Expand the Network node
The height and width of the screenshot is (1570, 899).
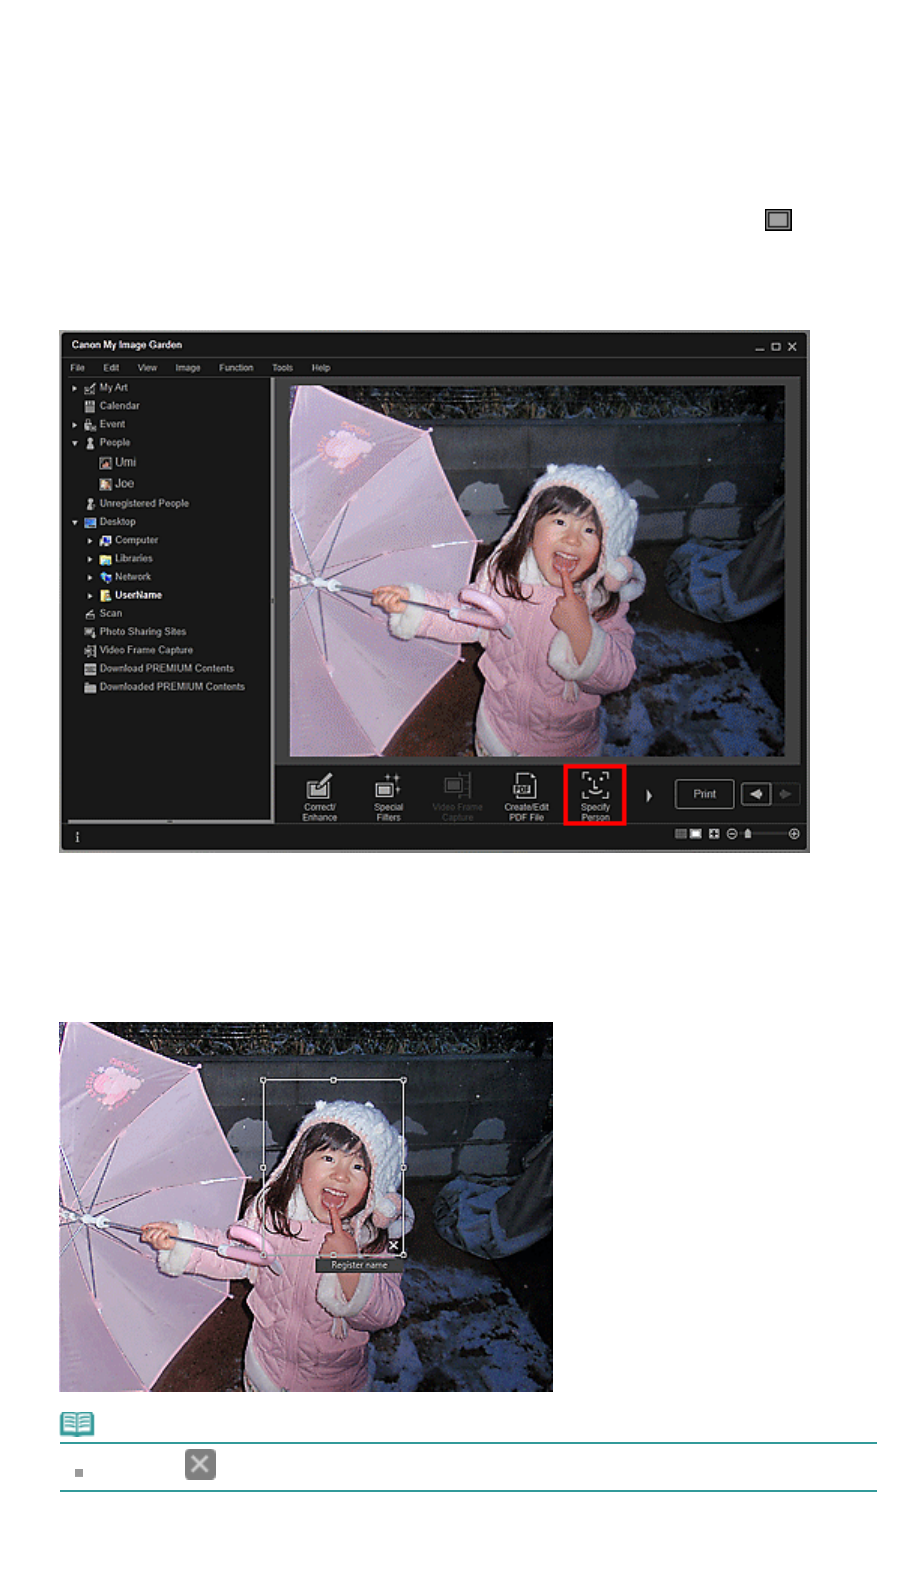(x=90, y=577)
